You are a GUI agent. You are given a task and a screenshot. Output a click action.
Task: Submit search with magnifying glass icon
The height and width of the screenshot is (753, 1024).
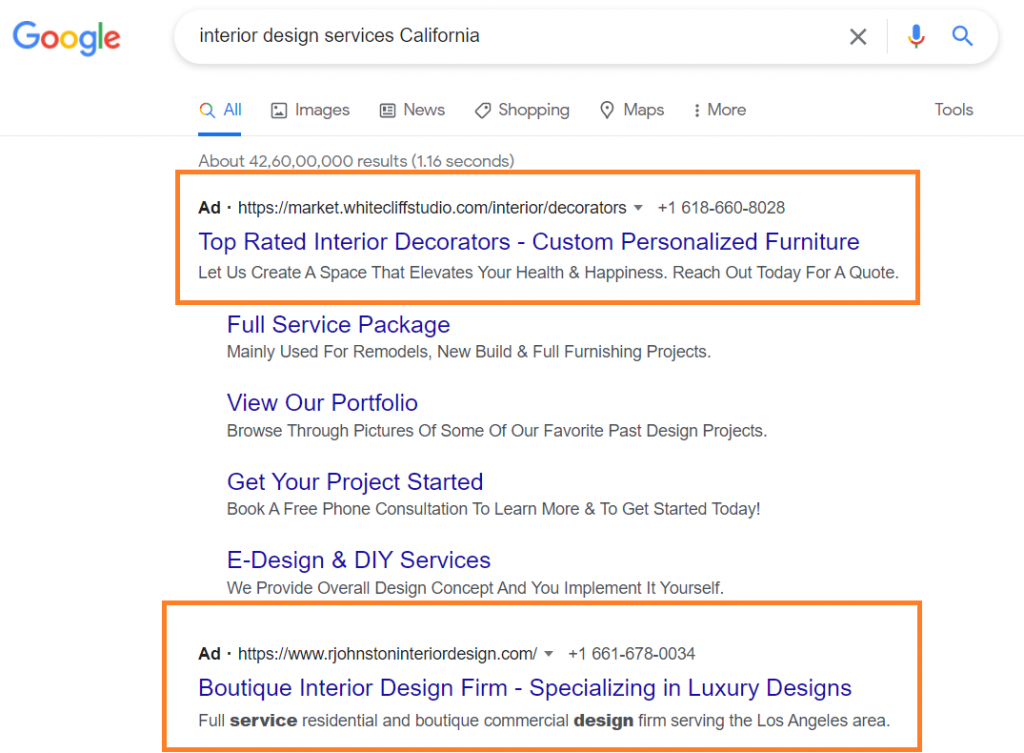click(x=962, y=36)
